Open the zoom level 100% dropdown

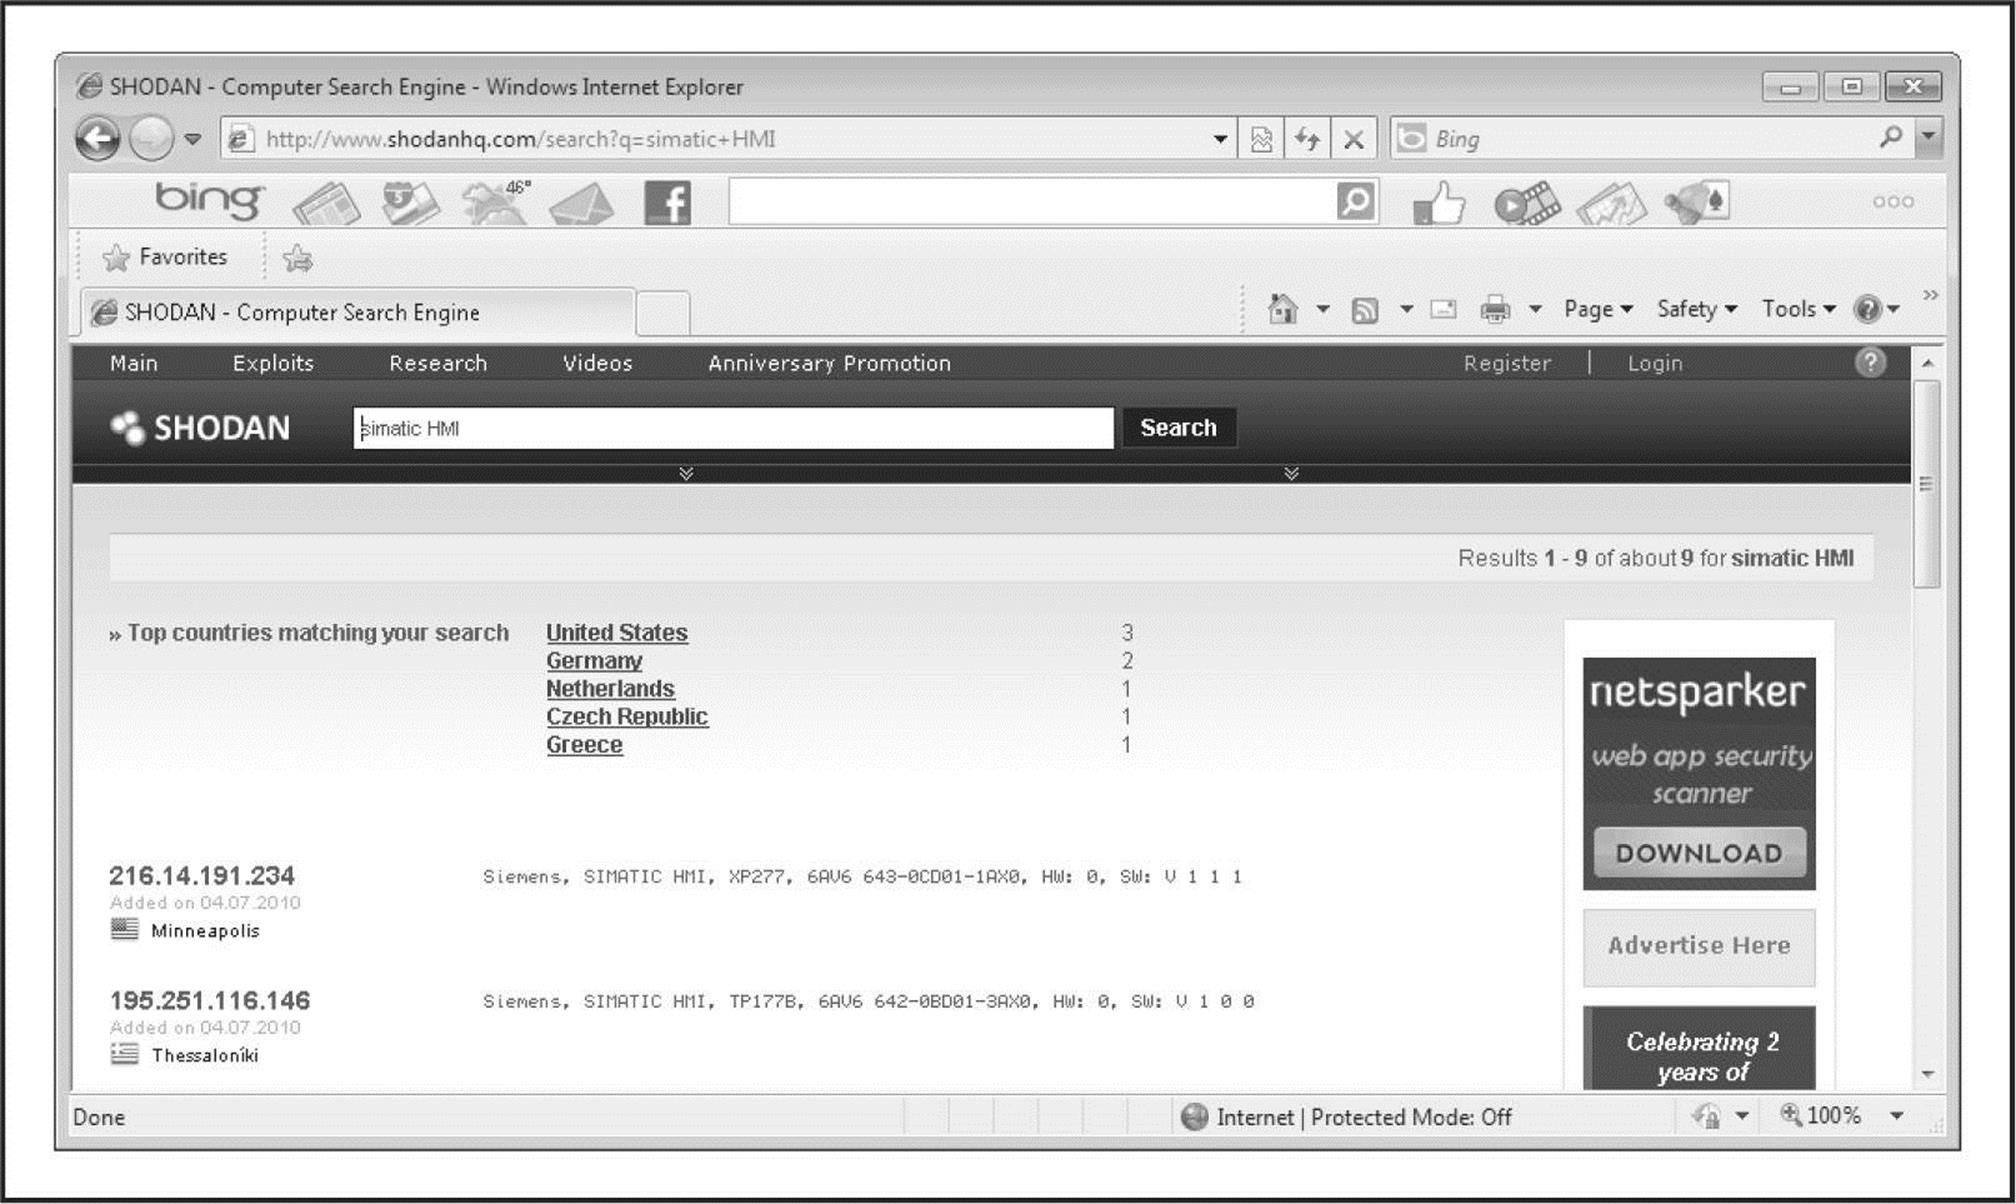click(1896, 1116)
